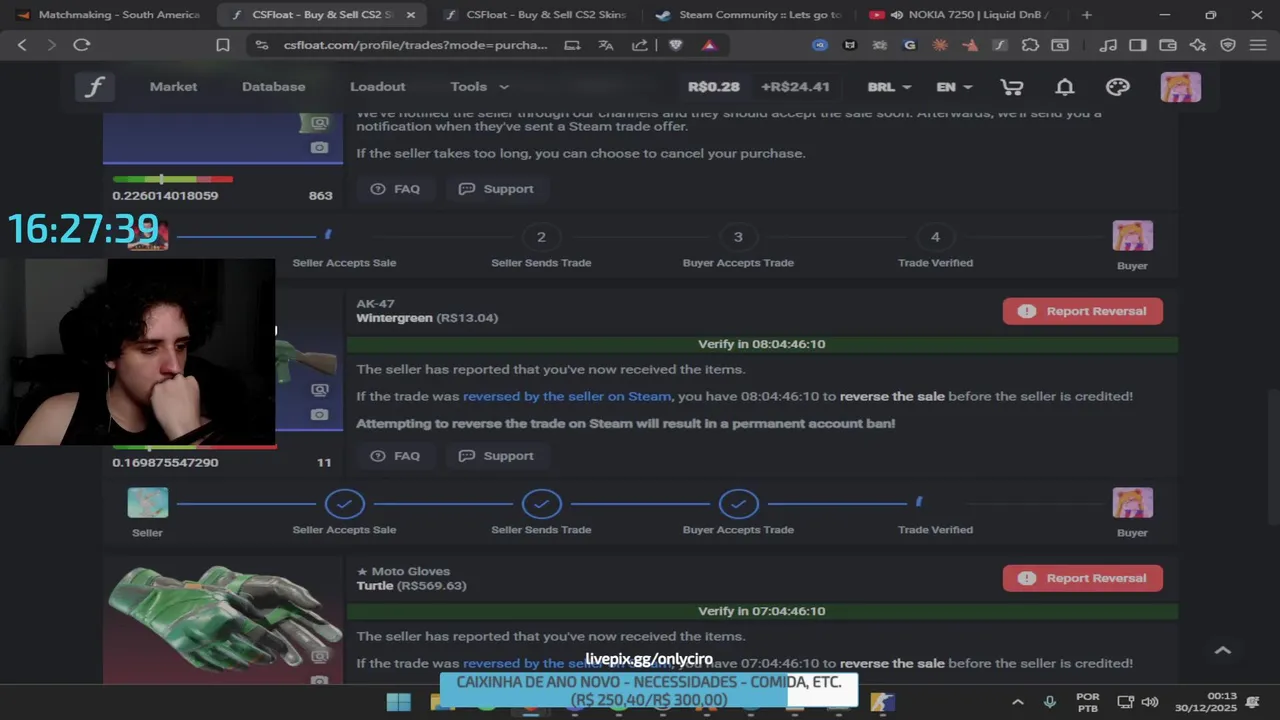Open the browser sidebar panel icon
1280x720 pixels.
tap(1137, 45)
